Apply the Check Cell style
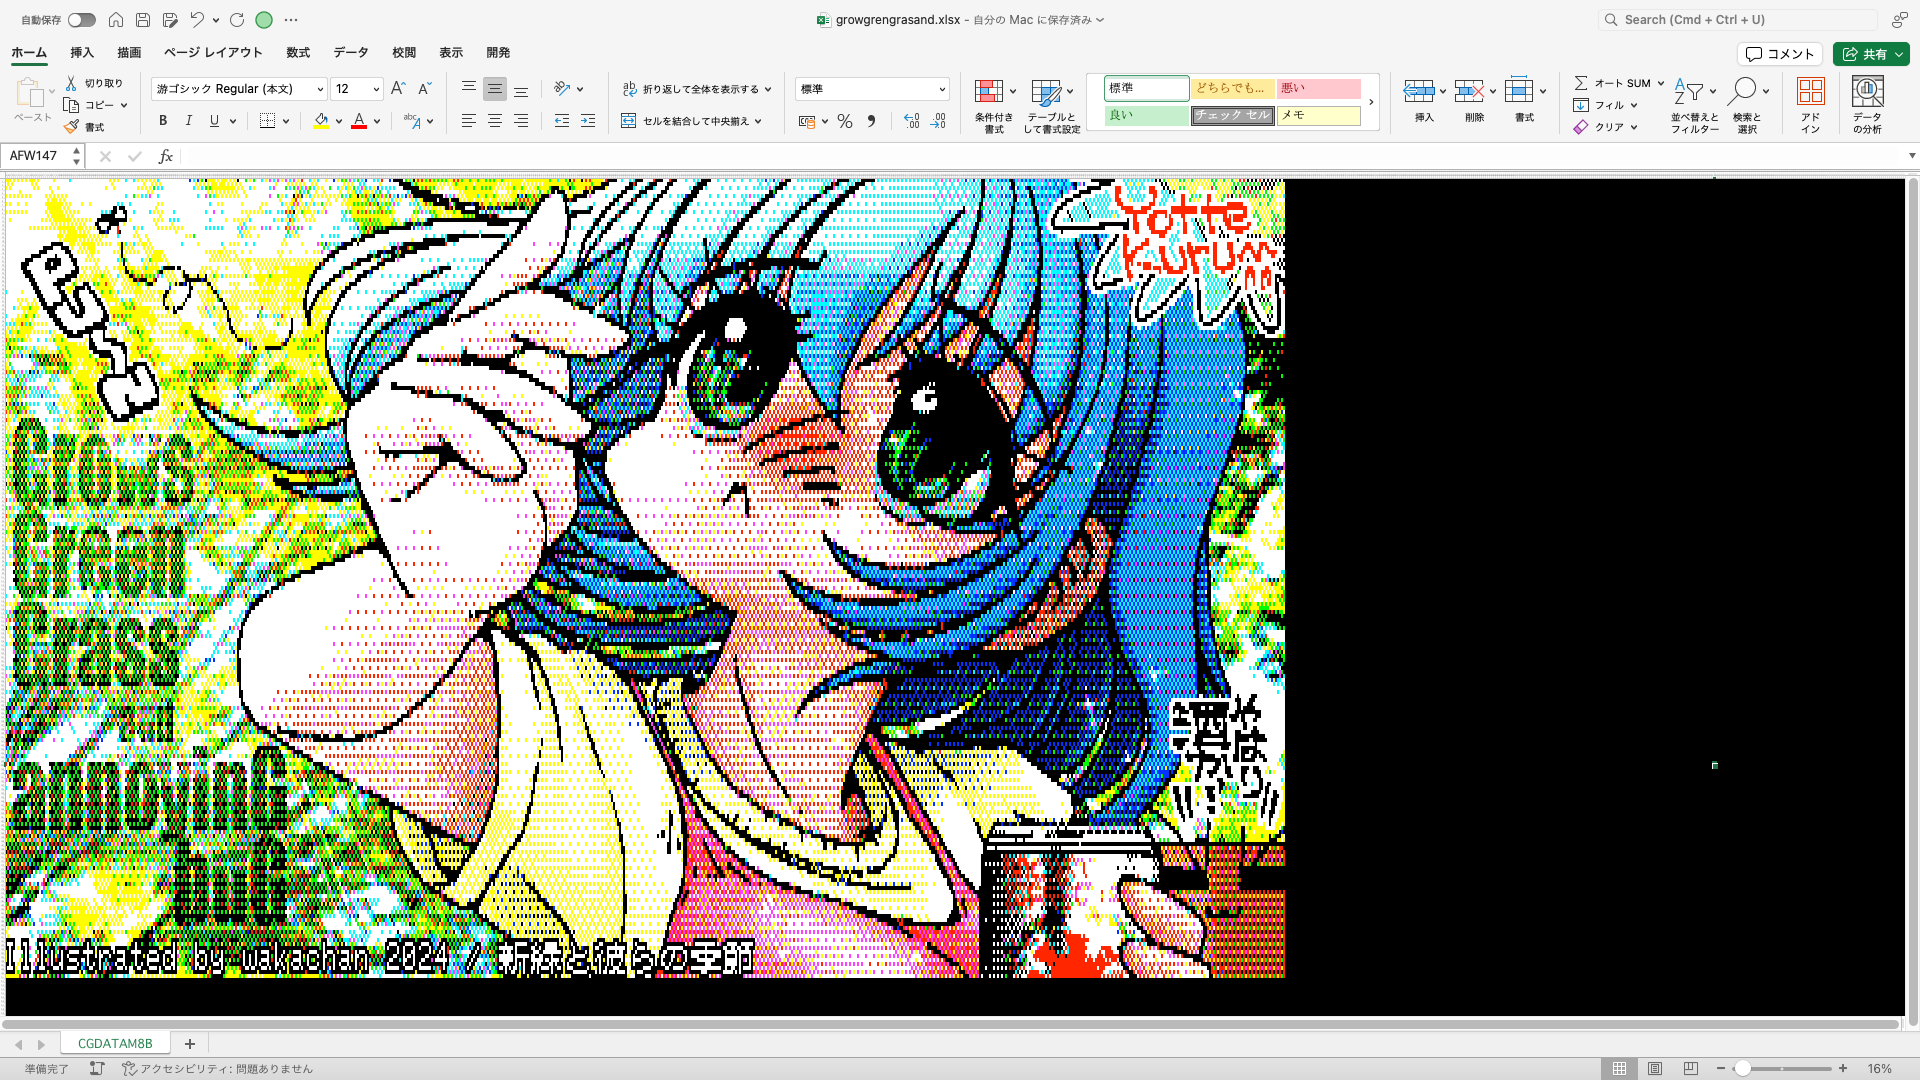Screen dimensions: 1920x1080 point(1232,115)
